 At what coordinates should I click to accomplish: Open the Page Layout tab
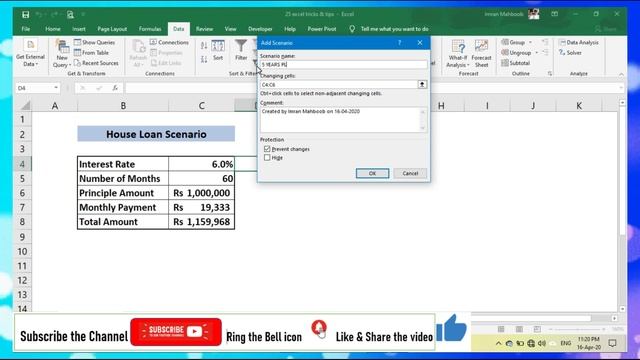click(x=112, y=29)
